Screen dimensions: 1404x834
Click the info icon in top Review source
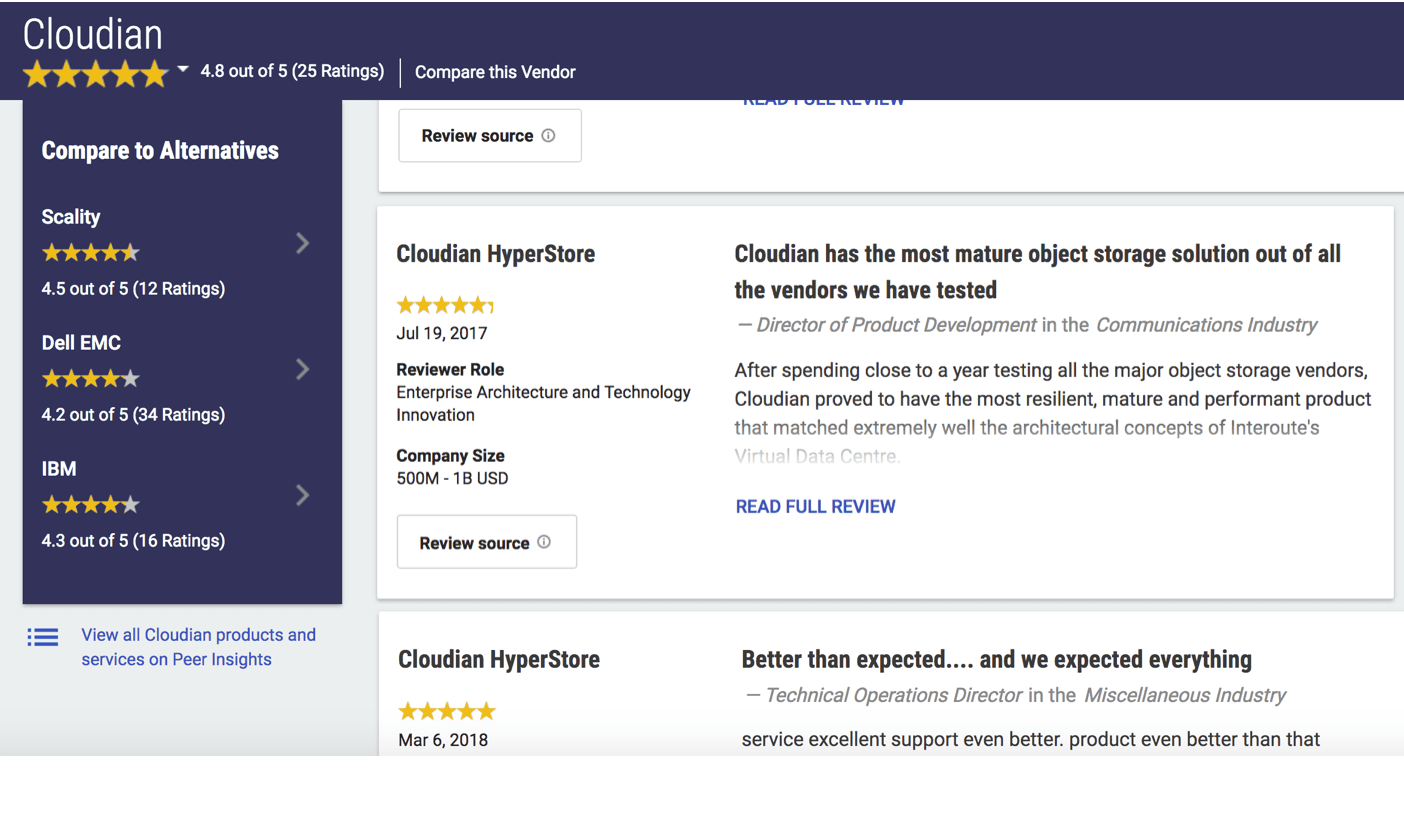[x=548, y=136]
